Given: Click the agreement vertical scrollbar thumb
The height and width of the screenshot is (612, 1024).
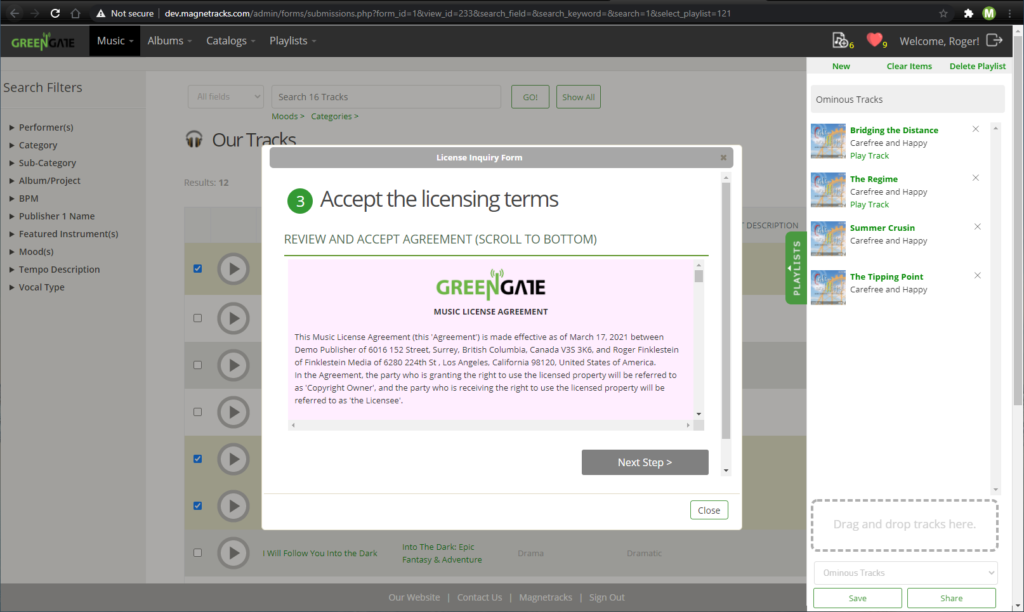Looking at the screenshot, I should [x=699, y=276].
